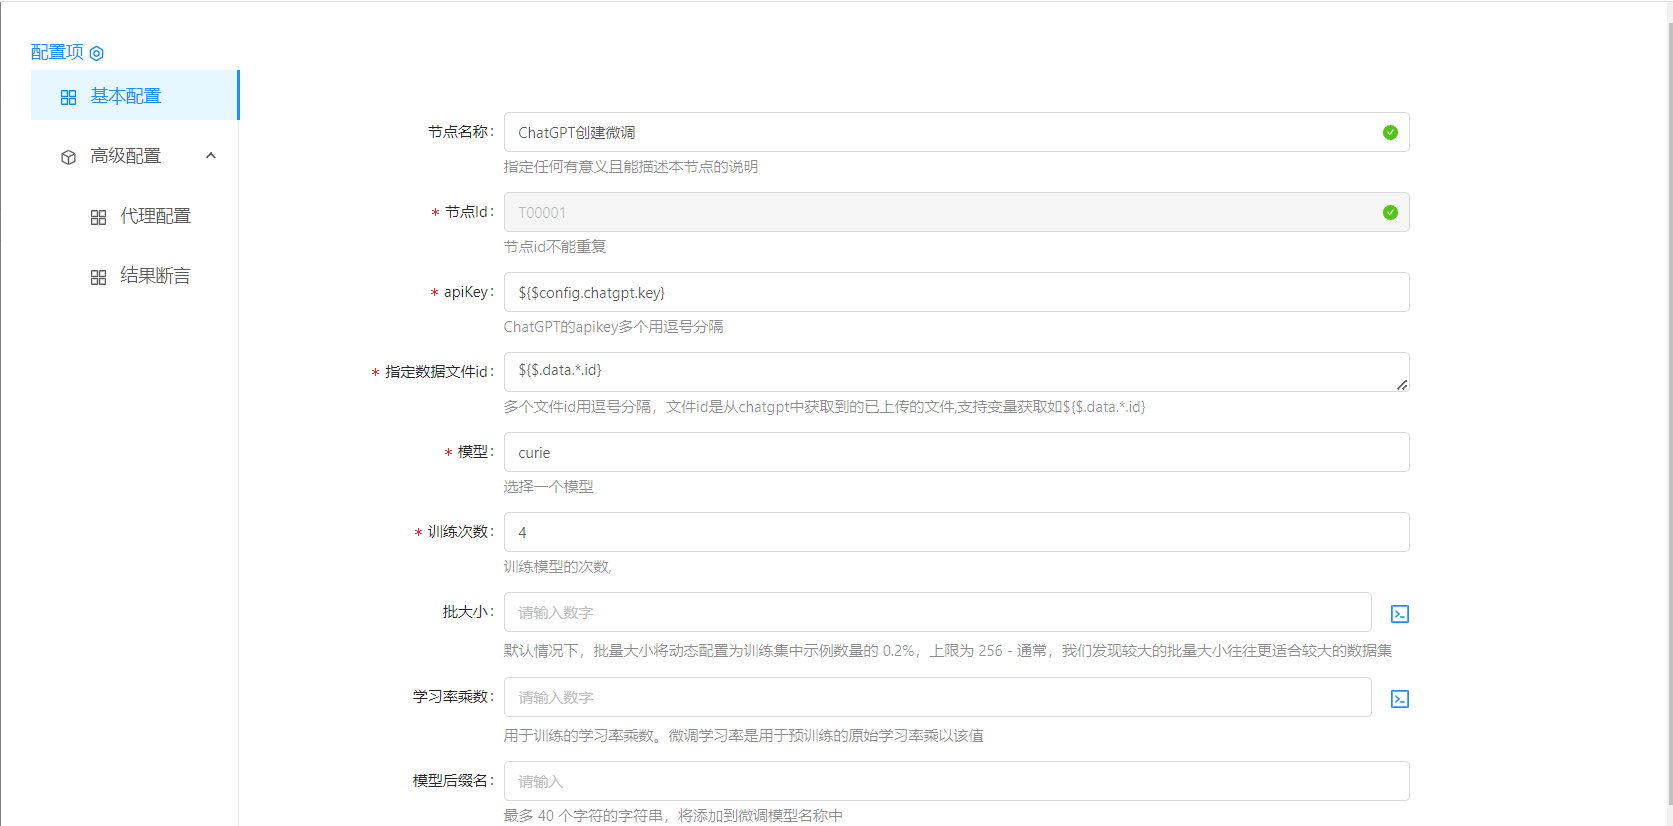The height and width of the screenshot is (826, 1673).
Task: Click the grid icon beside 代理配置
Action: 98,217
